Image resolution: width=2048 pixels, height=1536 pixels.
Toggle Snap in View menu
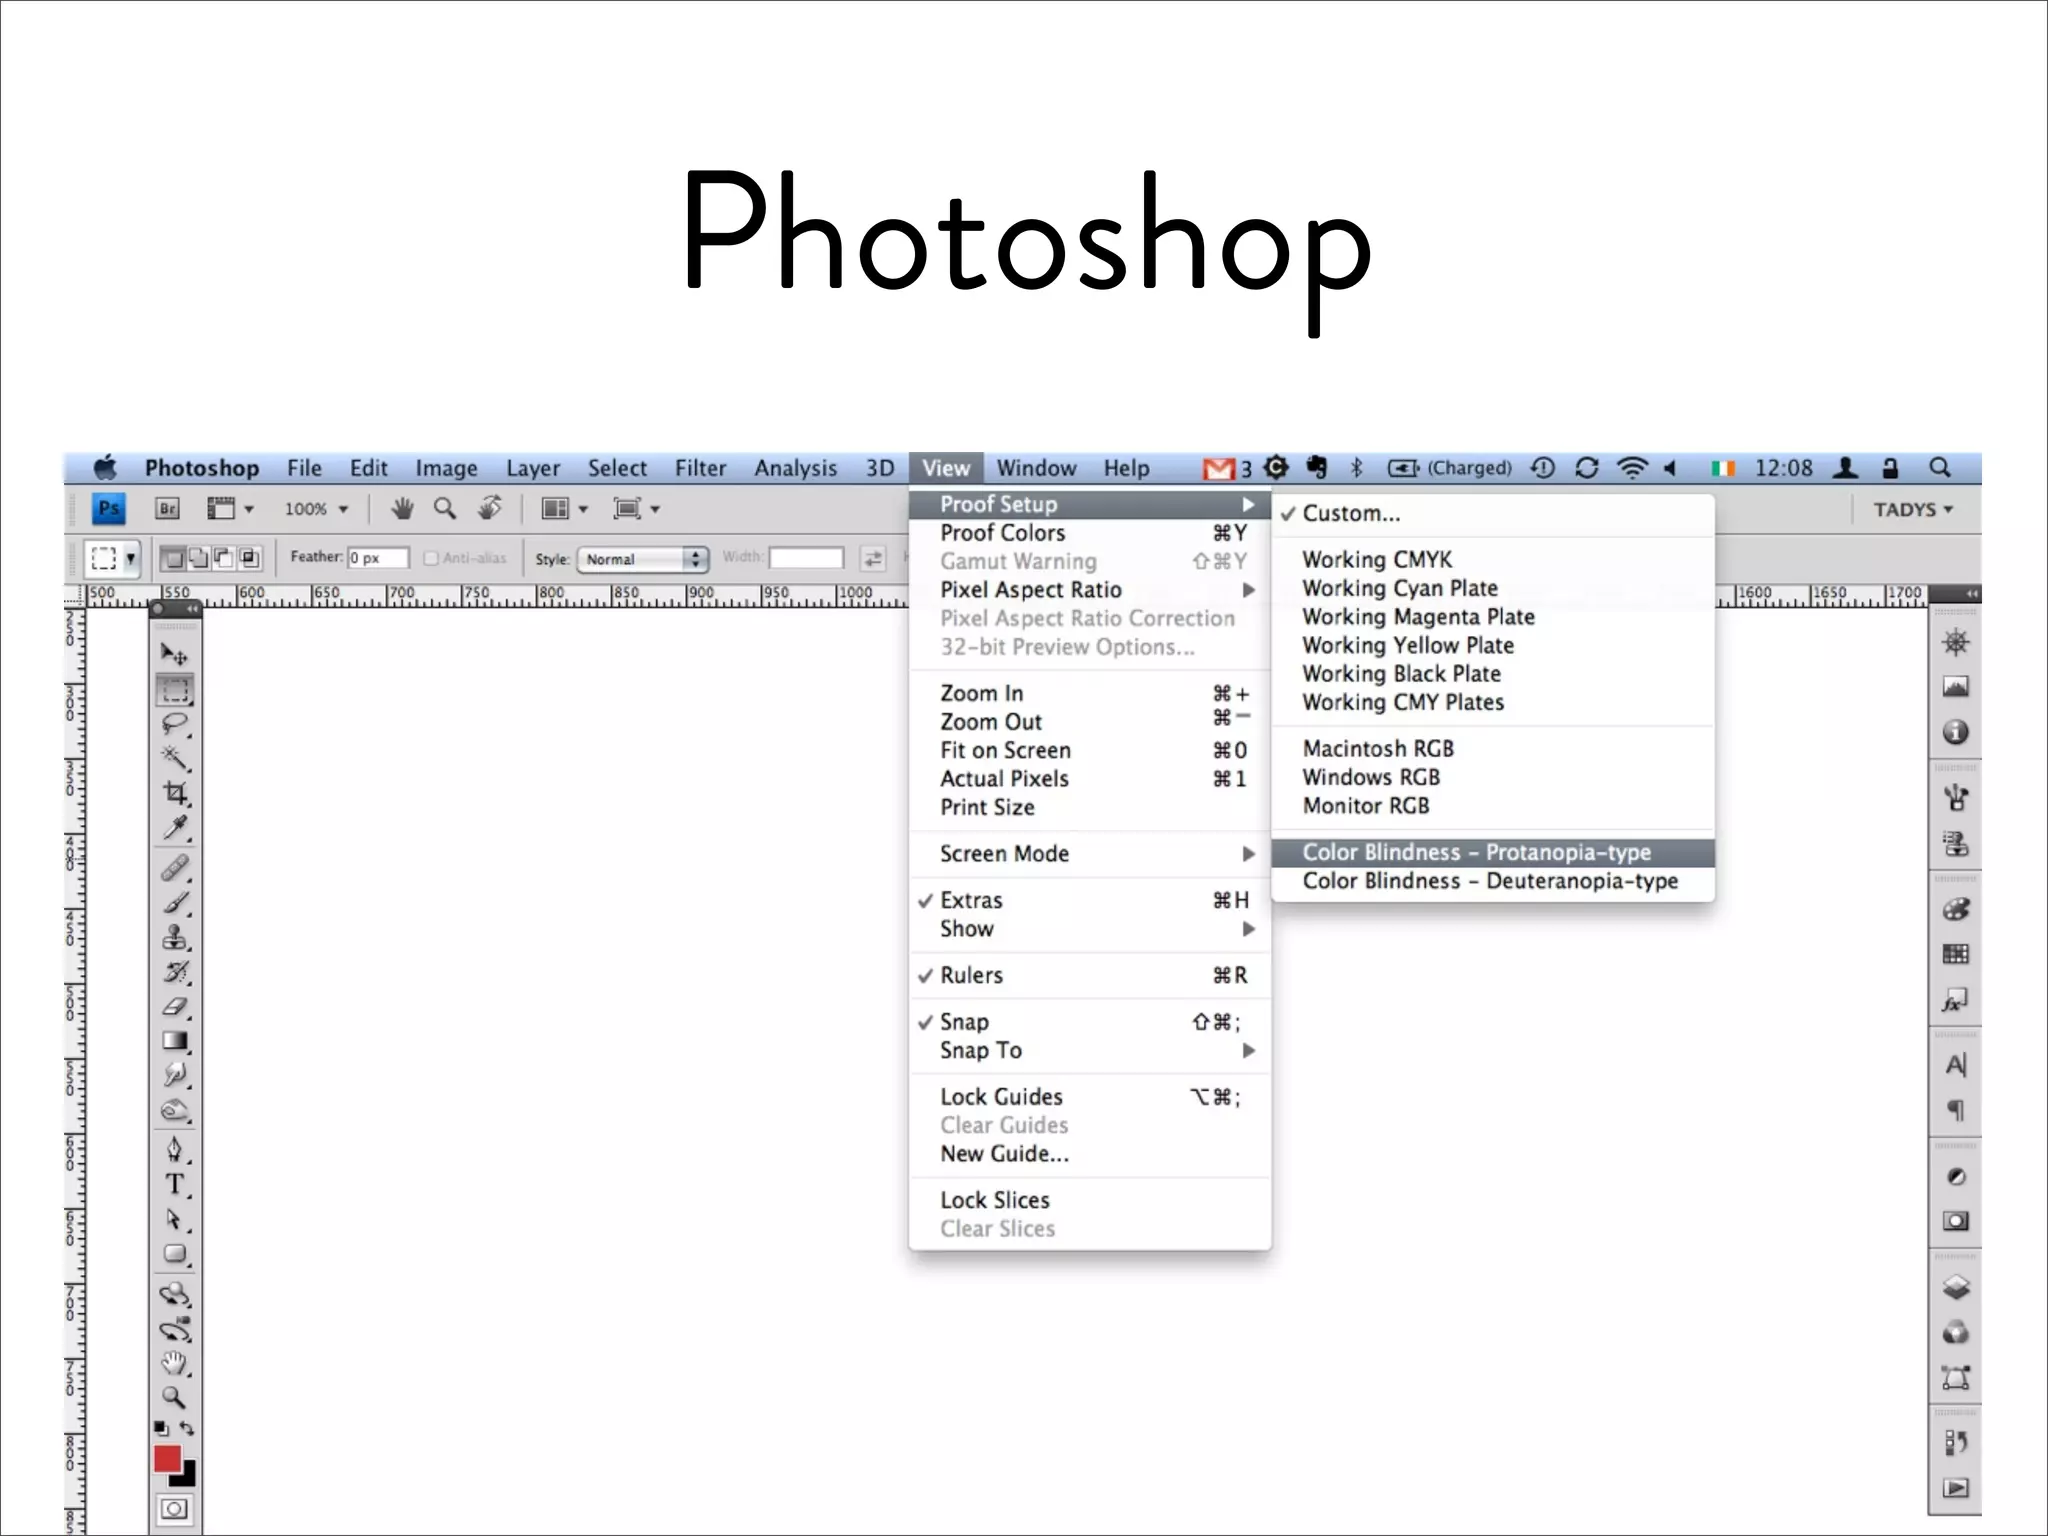(1090, 1022)
